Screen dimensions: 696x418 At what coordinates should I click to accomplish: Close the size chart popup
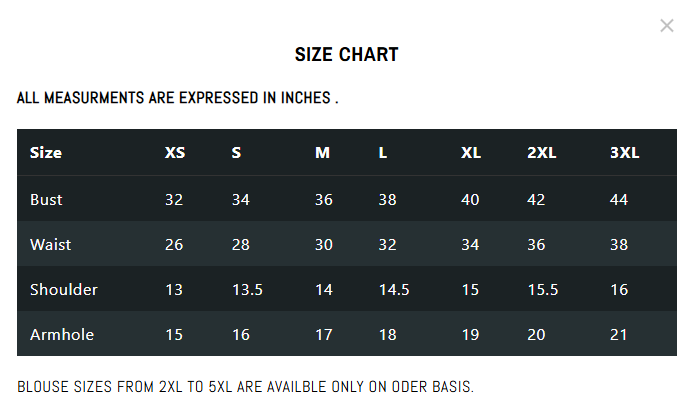point(667,26)
